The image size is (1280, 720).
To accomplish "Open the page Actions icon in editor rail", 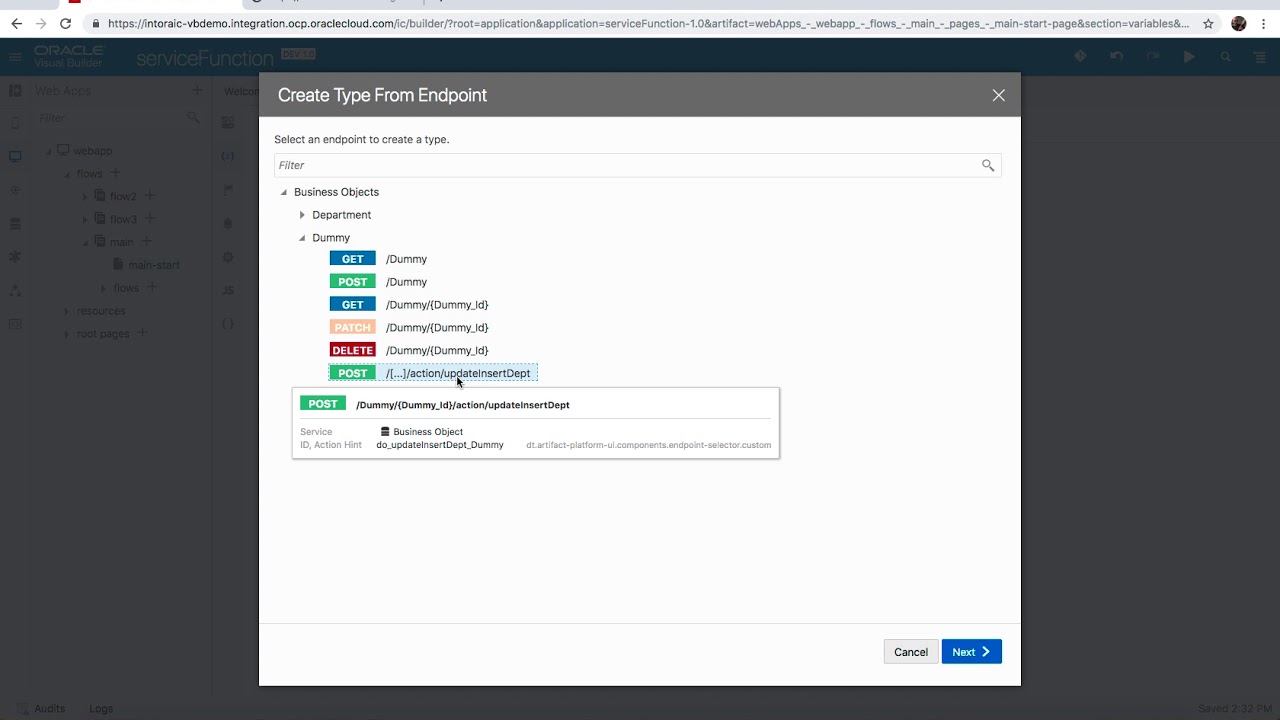I will (x=228, y=190).
